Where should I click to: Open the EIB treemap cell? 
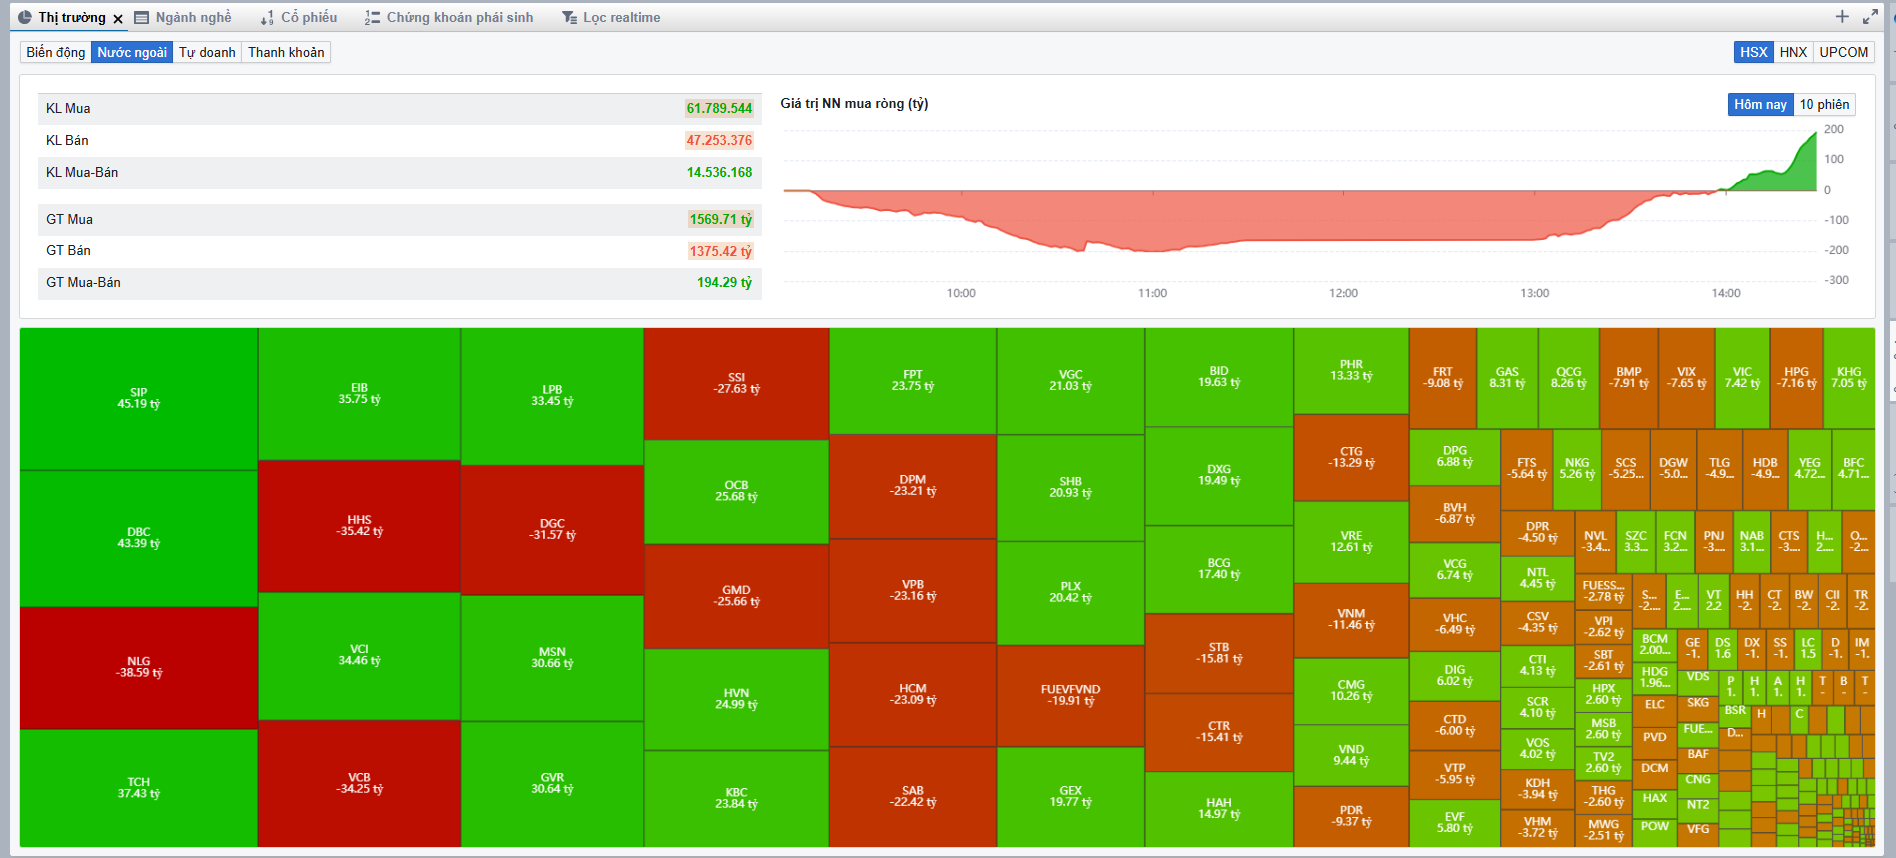pyautogui.click(x=359, y=394)
